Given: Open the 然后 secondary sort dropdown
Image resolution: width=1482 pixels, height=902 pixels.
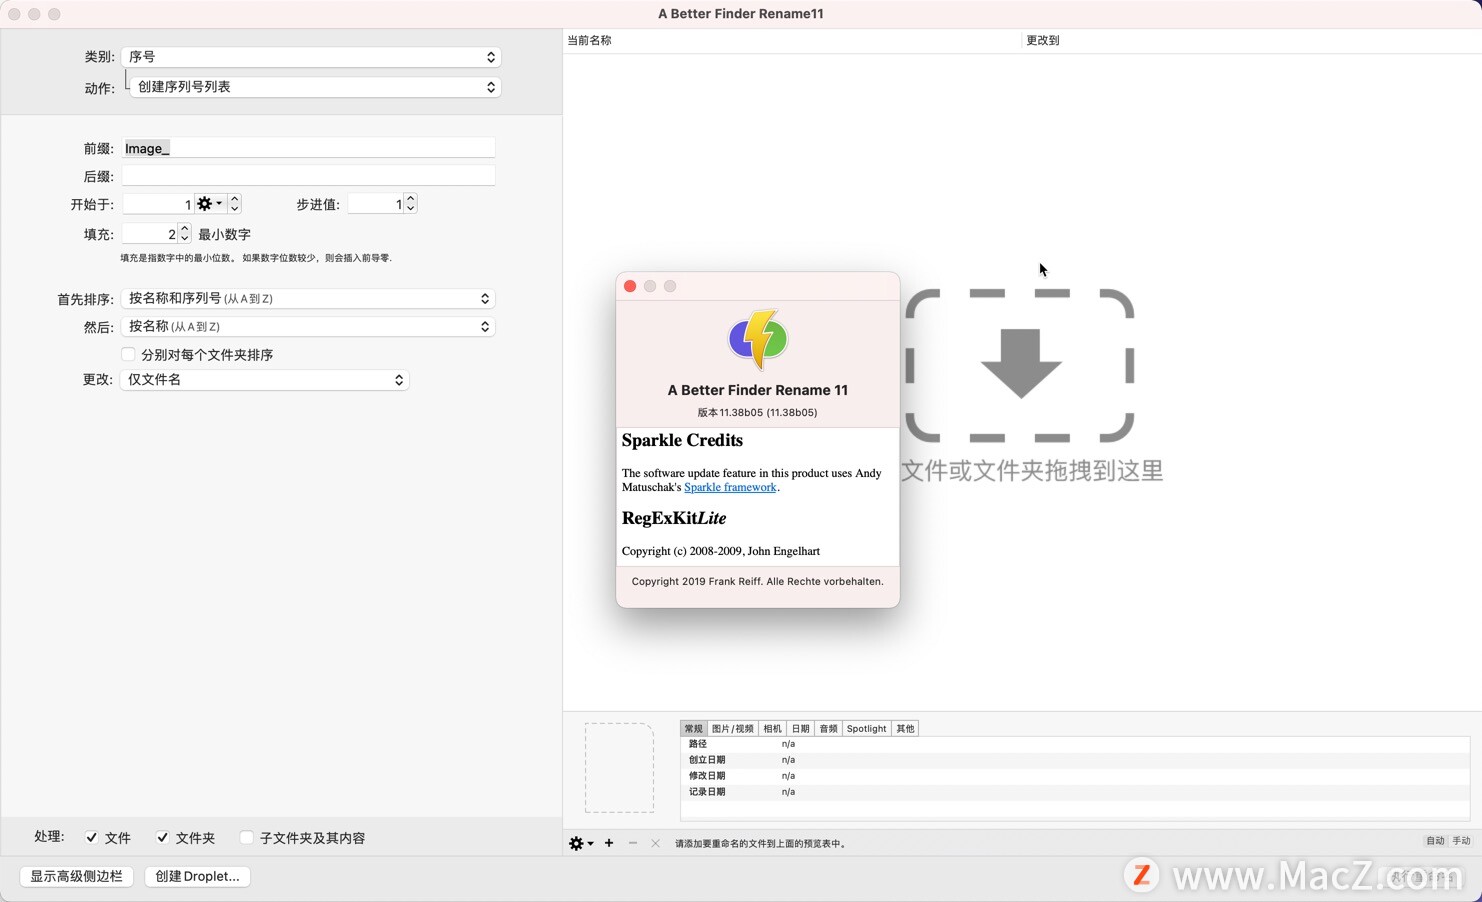Looking at the screenshot, I should click(x=308, y=327).
